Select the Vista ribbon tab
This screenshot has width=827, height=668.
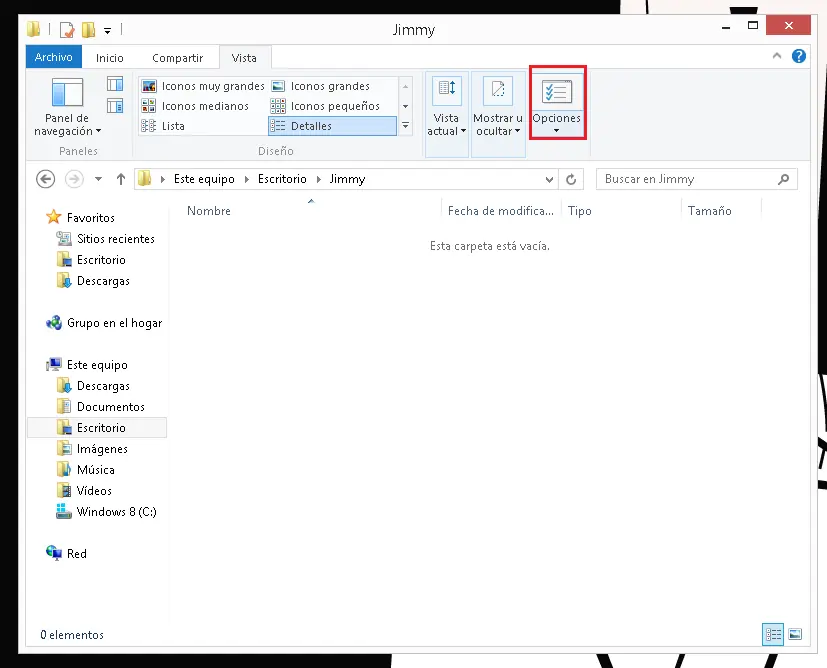(x=244, y=57)
